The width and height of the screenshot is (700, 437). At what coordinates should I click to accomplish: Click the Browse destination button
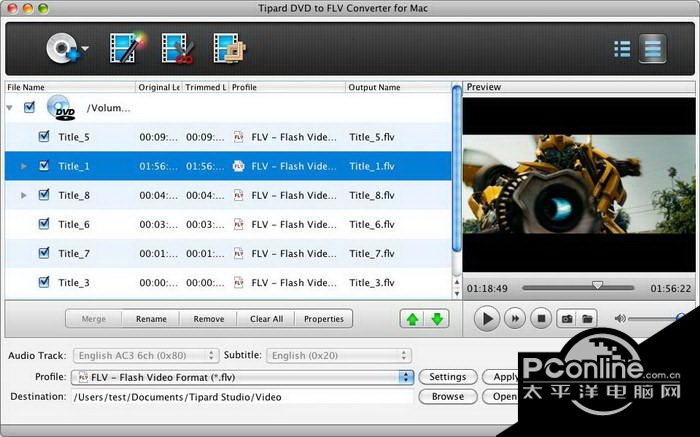pos(448,396)
